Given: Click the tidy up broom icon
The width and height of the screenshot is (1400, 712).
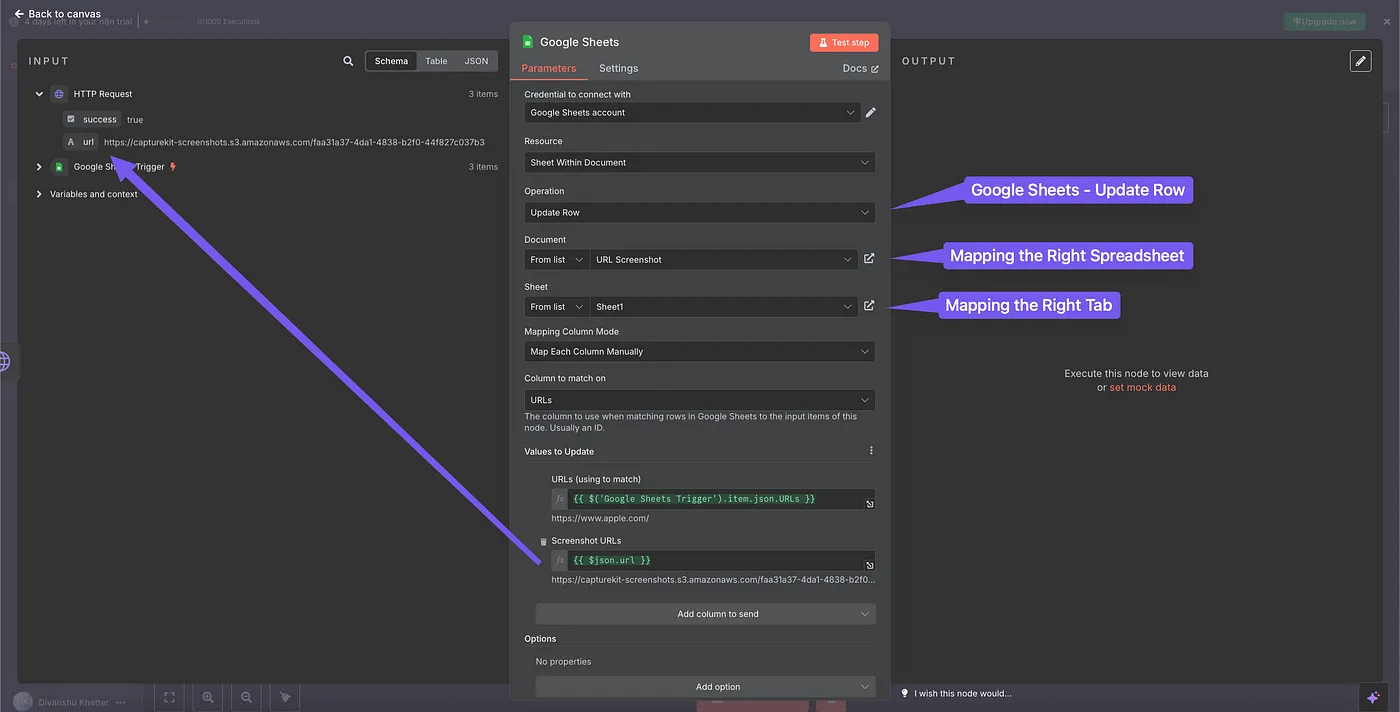Looking at the screenshot, I should (x=285, y=697).
